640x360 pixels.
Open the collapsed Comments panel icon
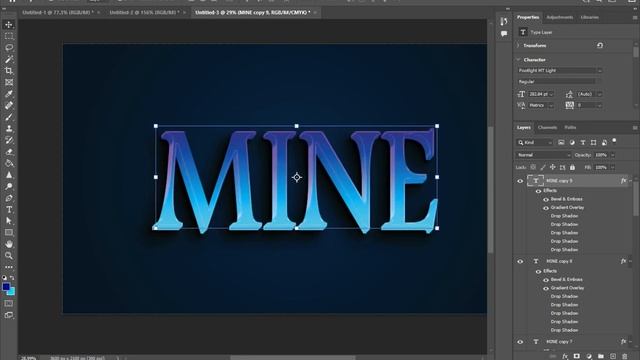click(504, 33)
